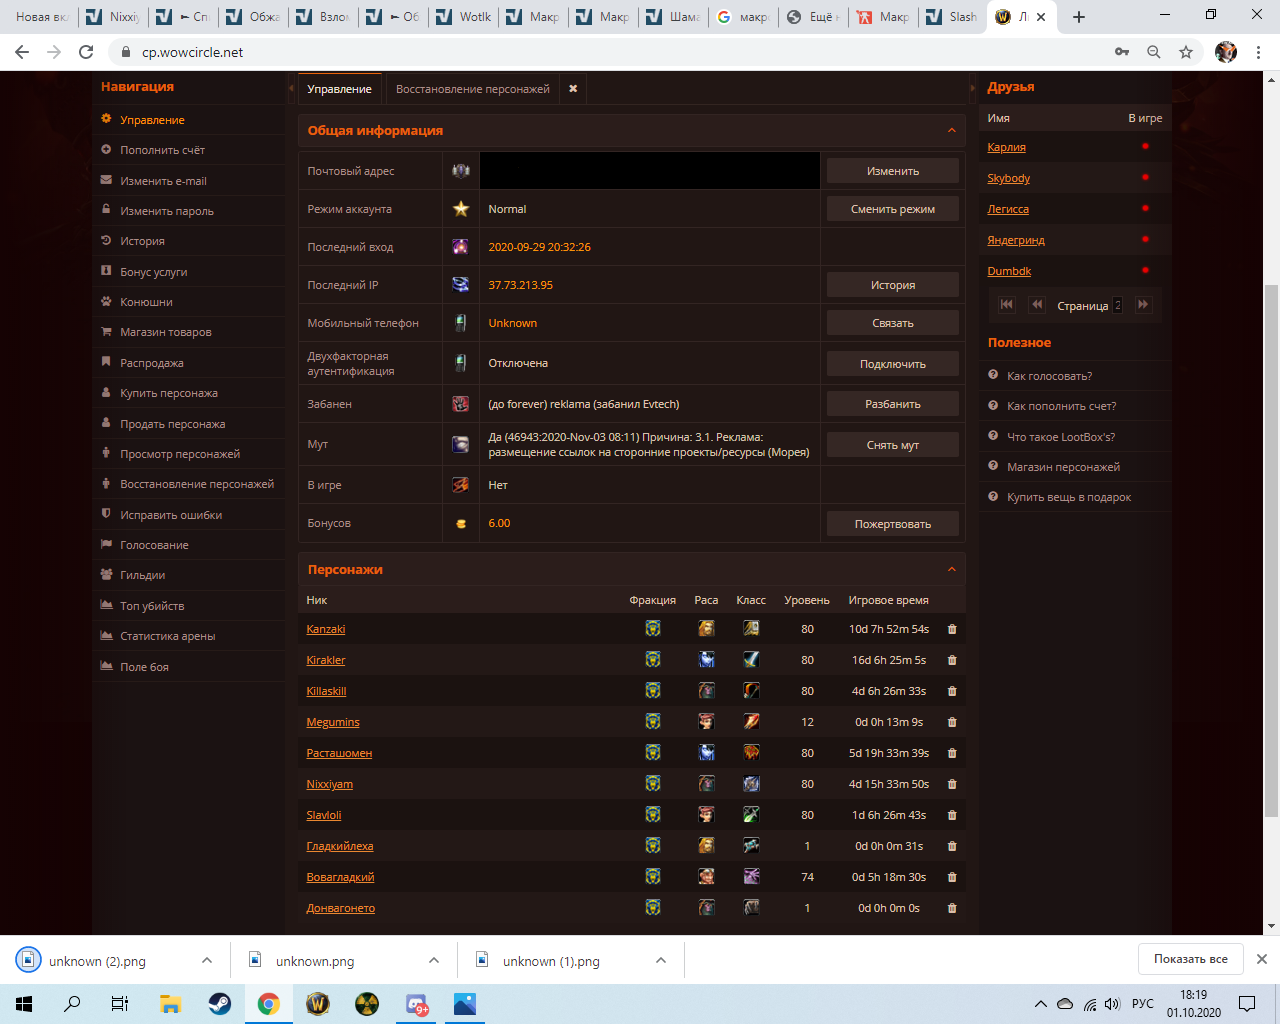
Task: Click the friends page number field
Action: (x=1117, y=305)
